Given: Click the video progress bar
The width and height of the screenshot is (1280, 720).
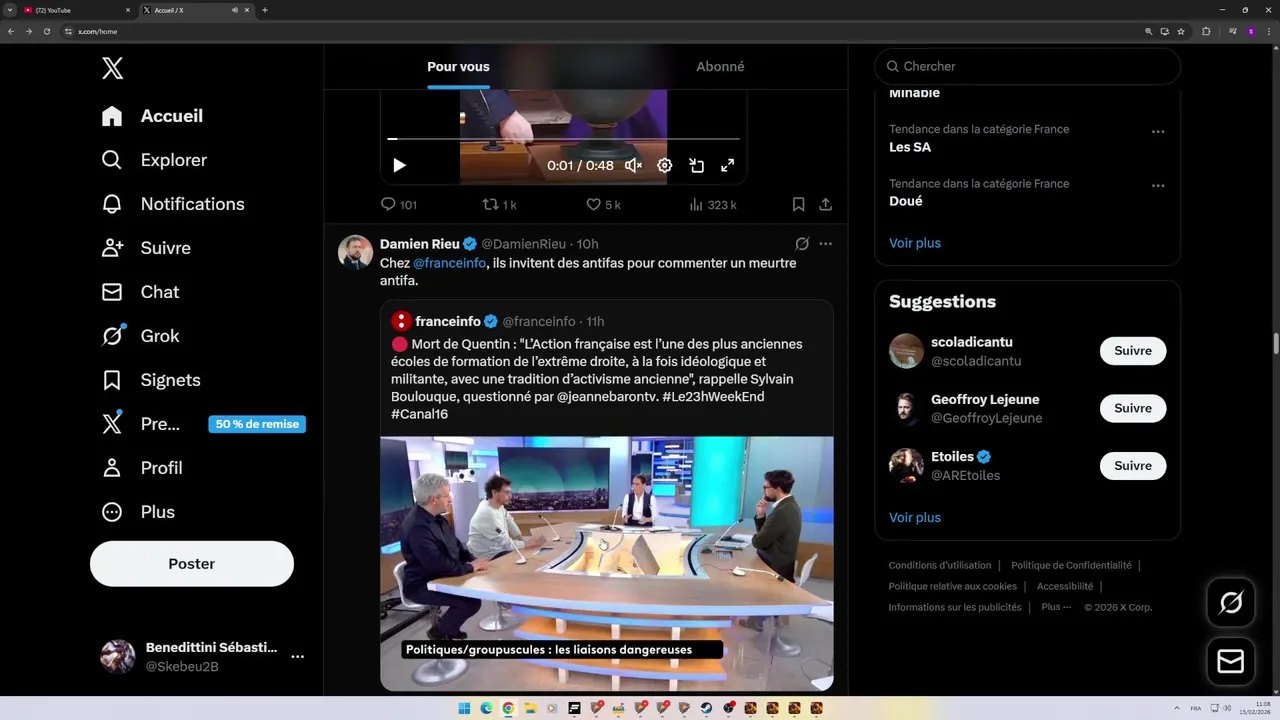Looking at the screenshot, I should click(x=563, y=139).
